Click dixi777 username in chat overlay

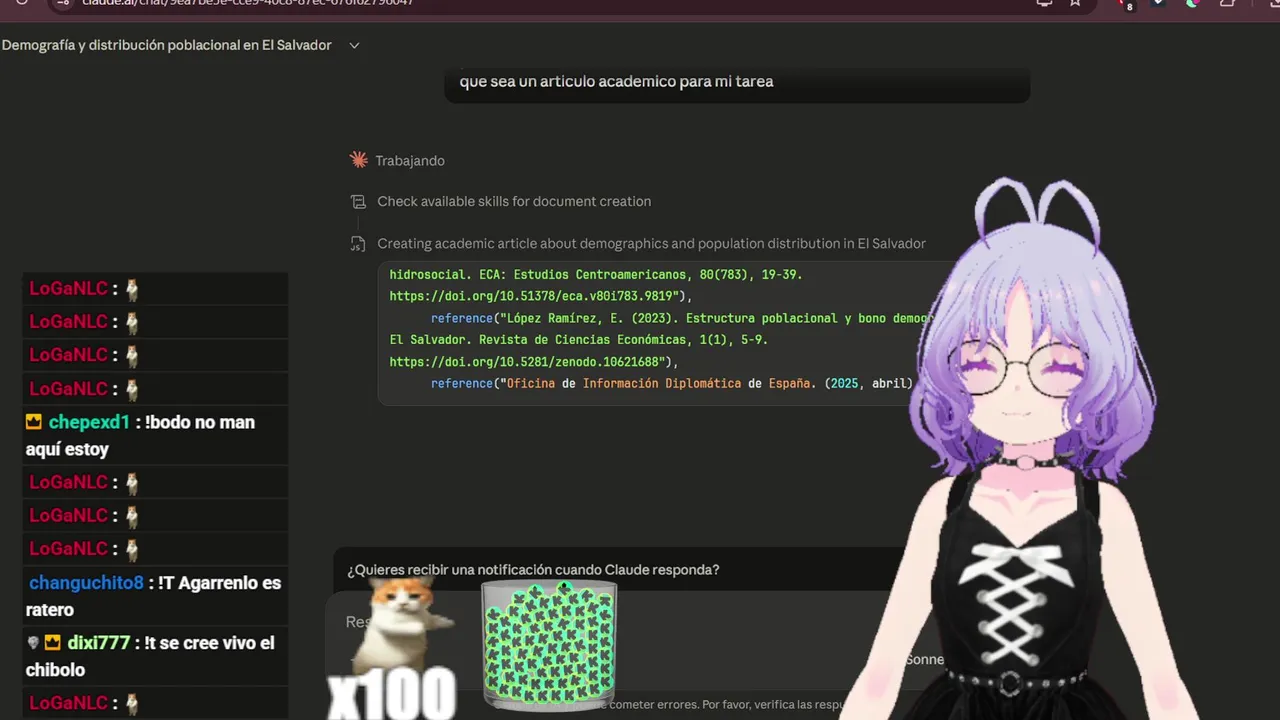tap(99, 643)
